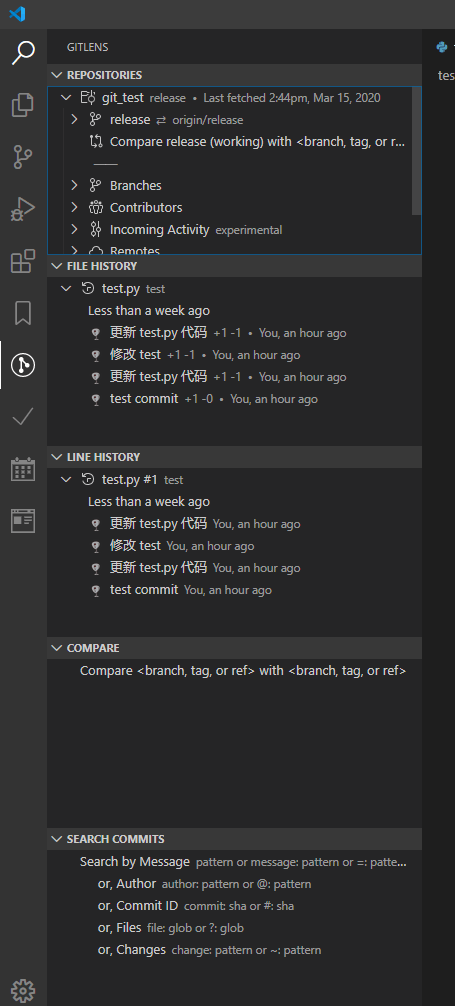Choose 'or, Author' search option
The image size is (455, 1006).
coord(126,883)
